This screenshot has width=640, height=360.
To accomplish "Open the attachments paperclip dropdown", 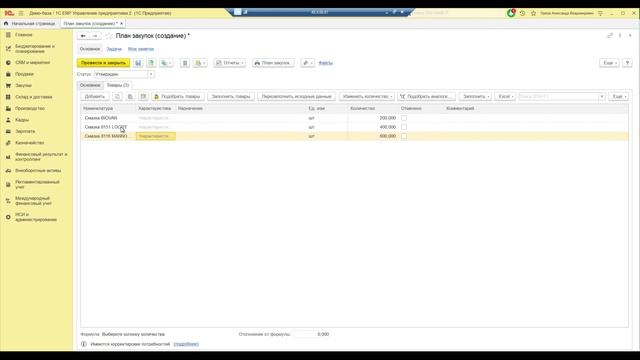I will [308, 63].
